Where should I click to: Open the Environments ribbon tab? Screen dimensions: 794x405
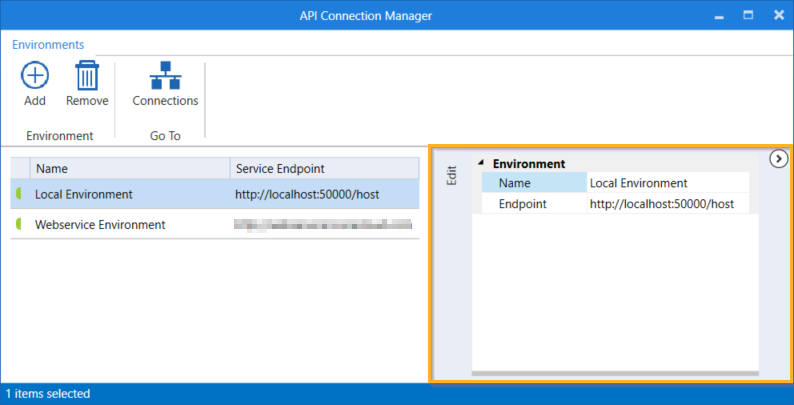click(x=48, y=44)
